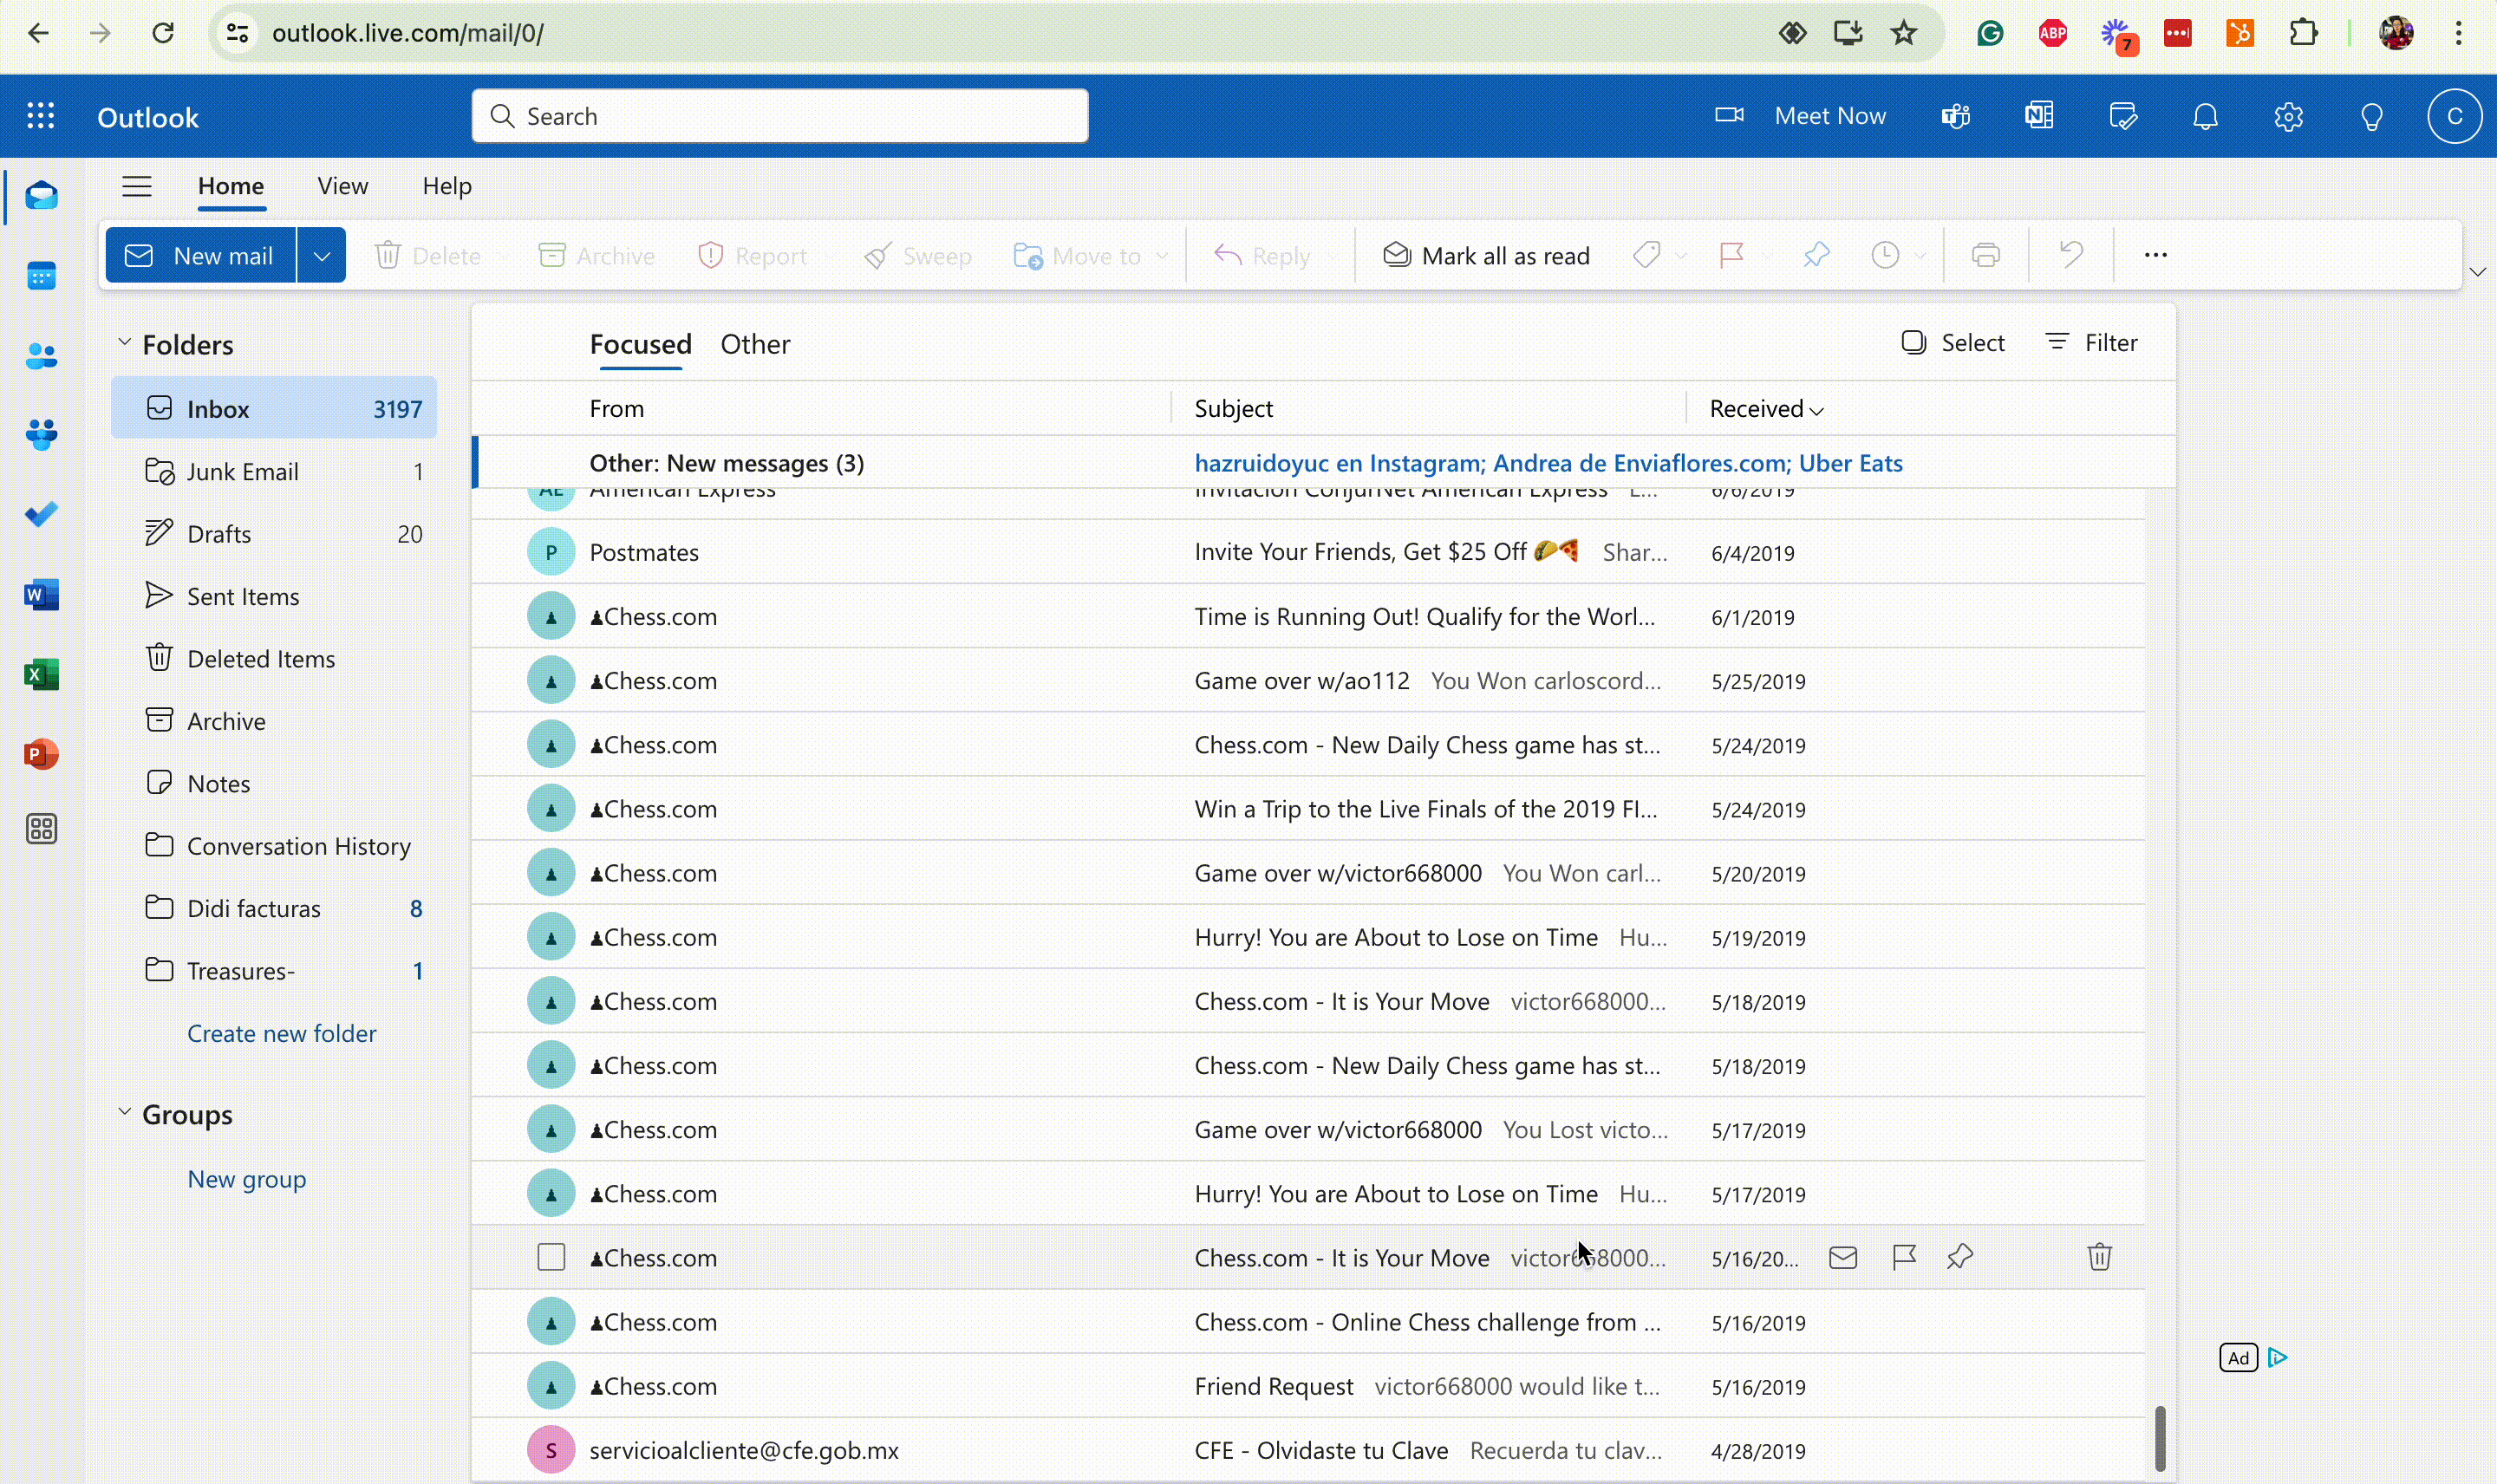Toggle the hamburger navigation pane button
Screen dimensions: 2497x1484
tap(137, 186)
